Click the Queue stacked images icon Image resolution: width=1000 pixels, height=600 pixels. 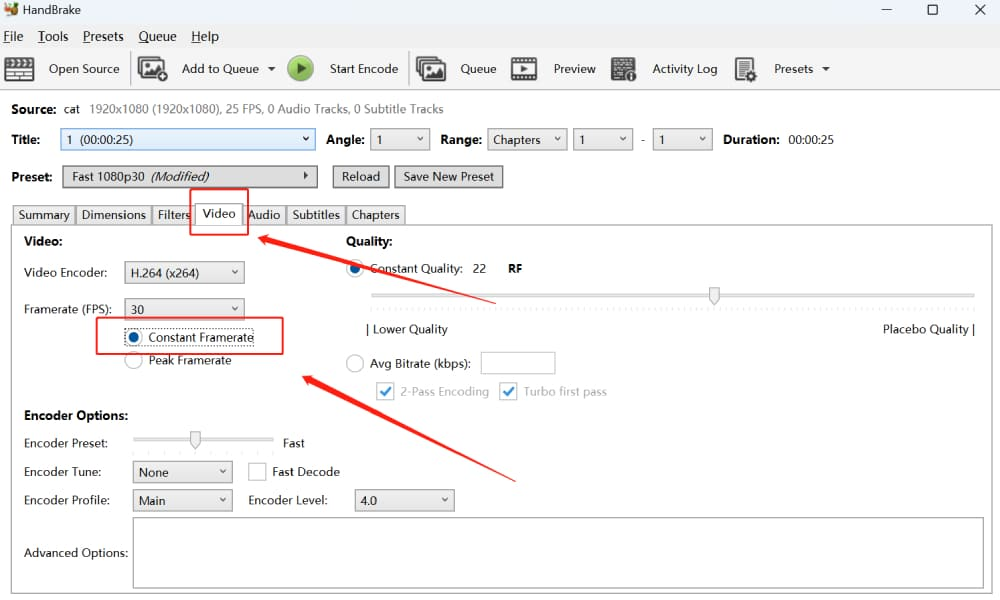coord(431,69)
